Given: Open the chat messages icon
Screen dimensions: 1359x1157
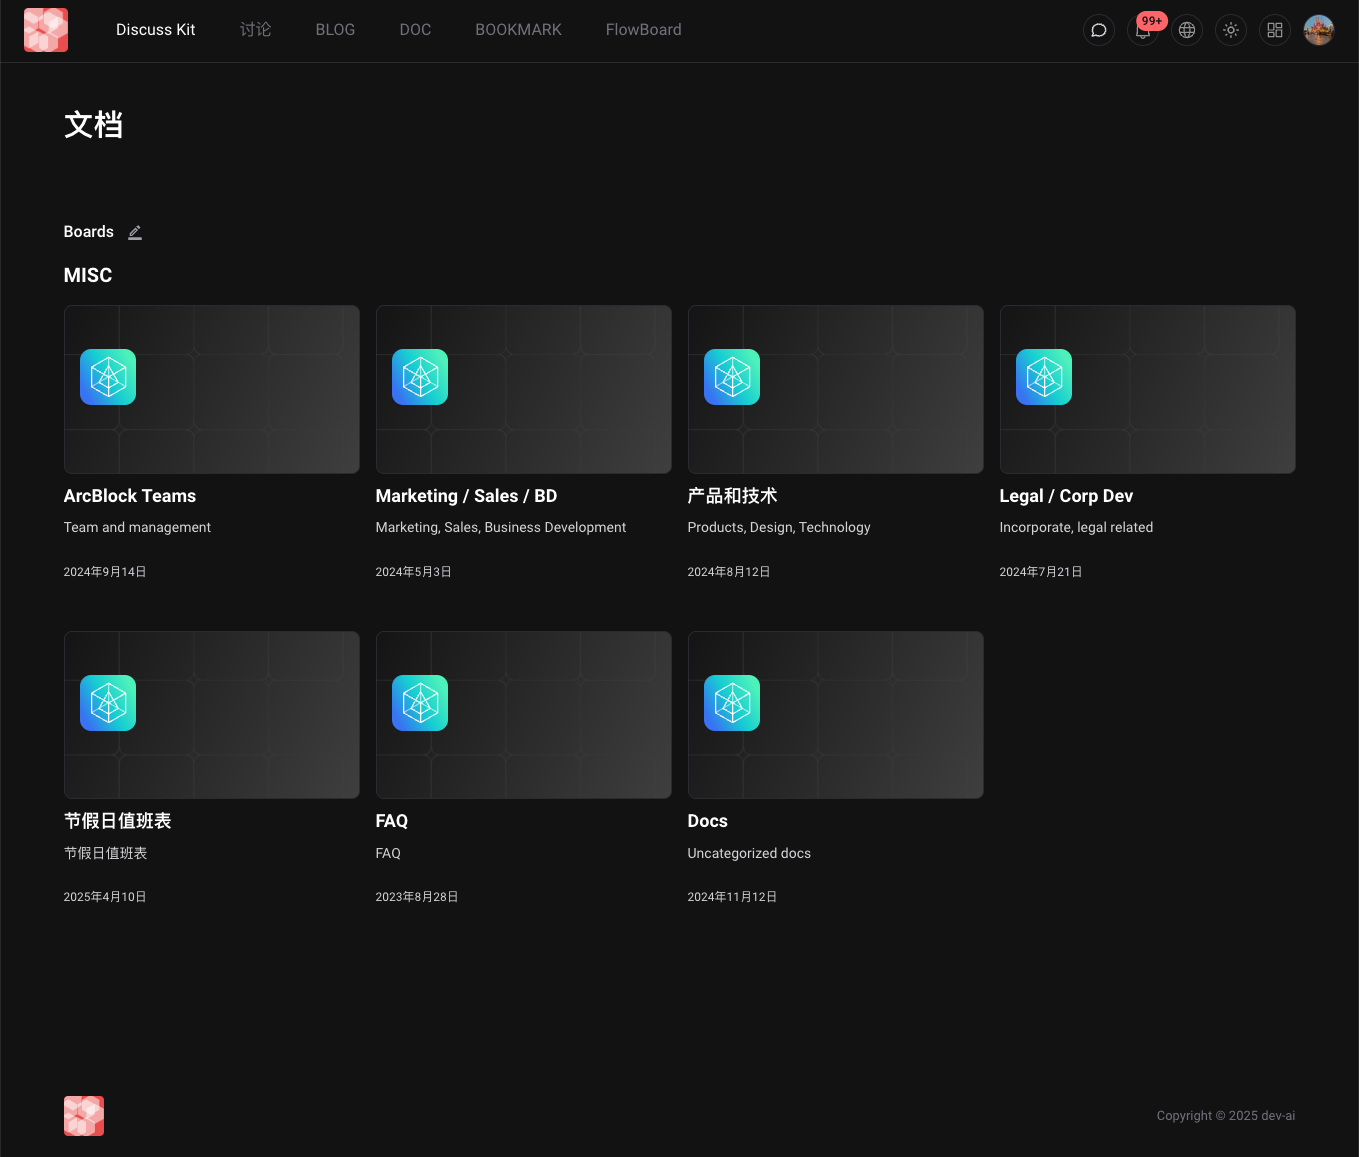Looking at the screenshot, I should (1098, 30).
